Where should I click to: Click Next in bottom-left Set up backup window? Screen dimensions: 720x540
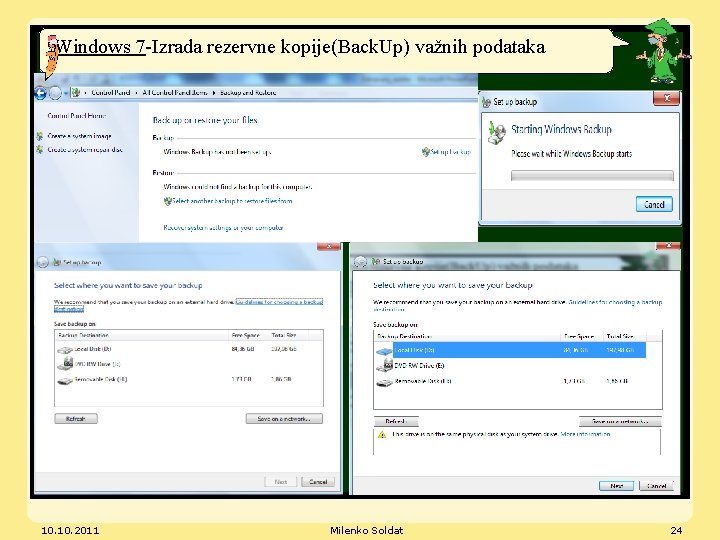[281, 482]
